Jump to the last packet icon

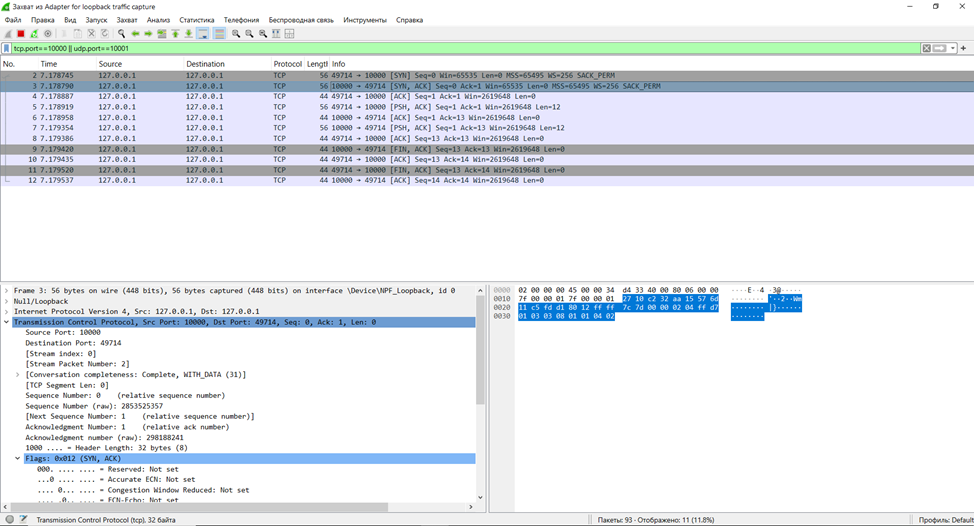click(x=188, y=34)
